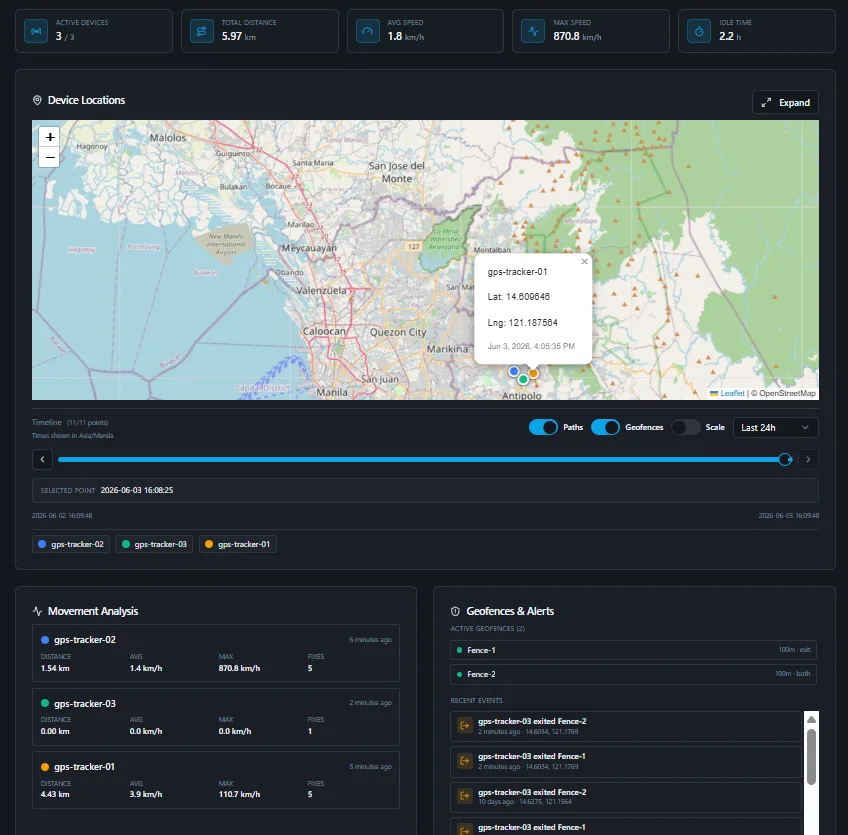Expand the map with Expand button

tap(785, 102)
